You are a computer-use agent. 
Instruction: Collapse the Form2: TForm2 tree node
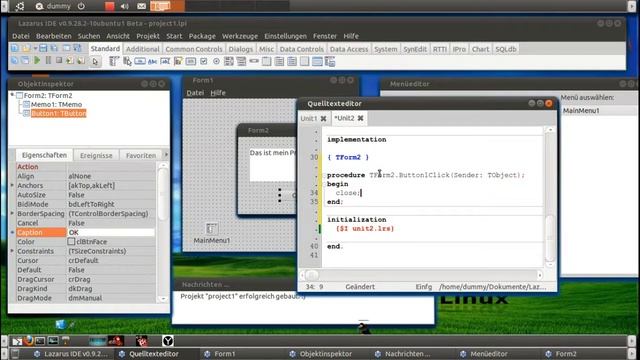[12, 95]
